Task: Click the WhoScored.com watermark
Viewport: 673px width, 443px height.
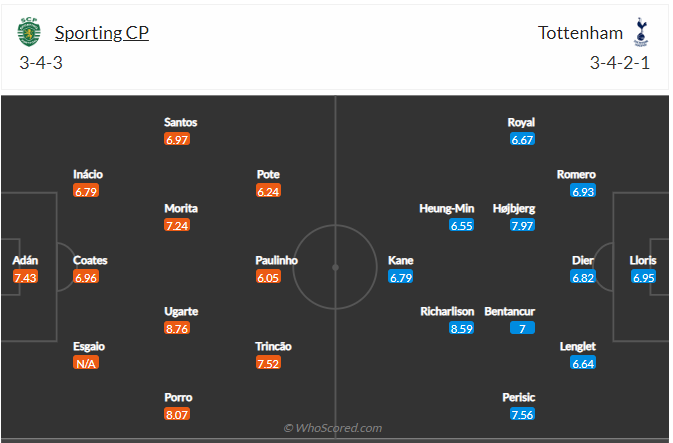Action: tap(333, 428)
